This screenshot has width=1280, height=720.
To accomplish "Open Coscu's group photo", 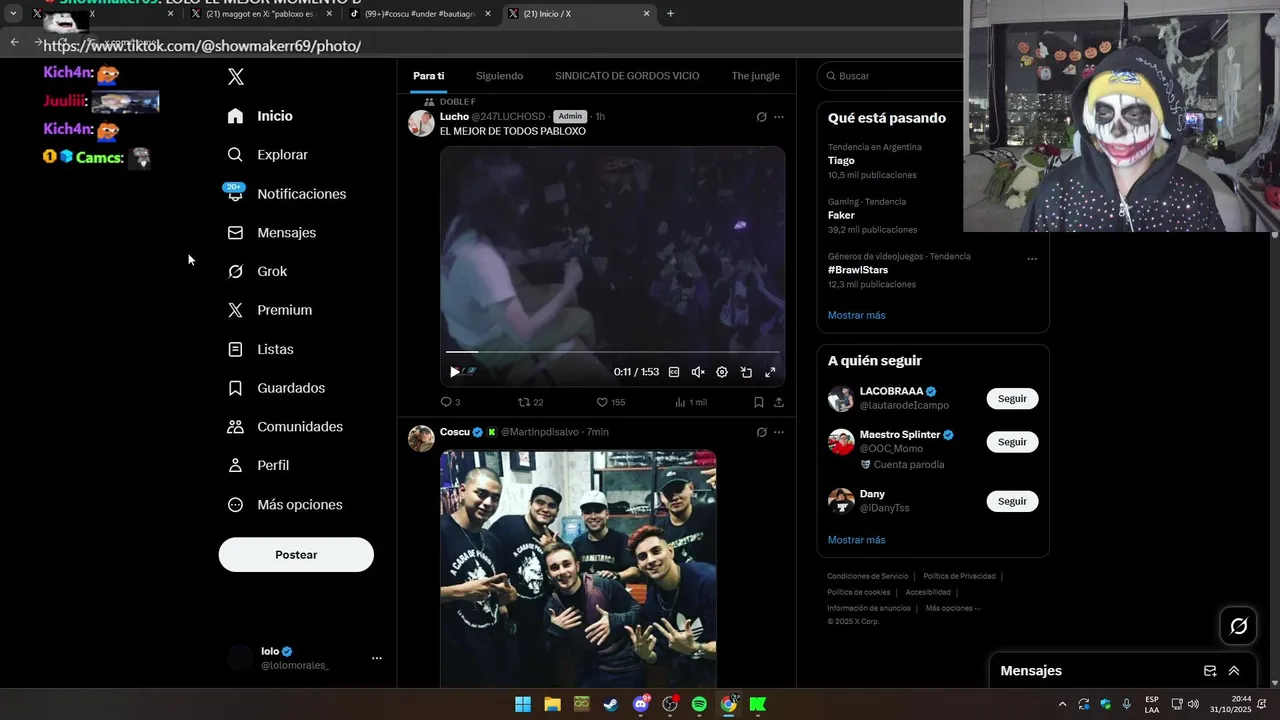I will point(578,568).
